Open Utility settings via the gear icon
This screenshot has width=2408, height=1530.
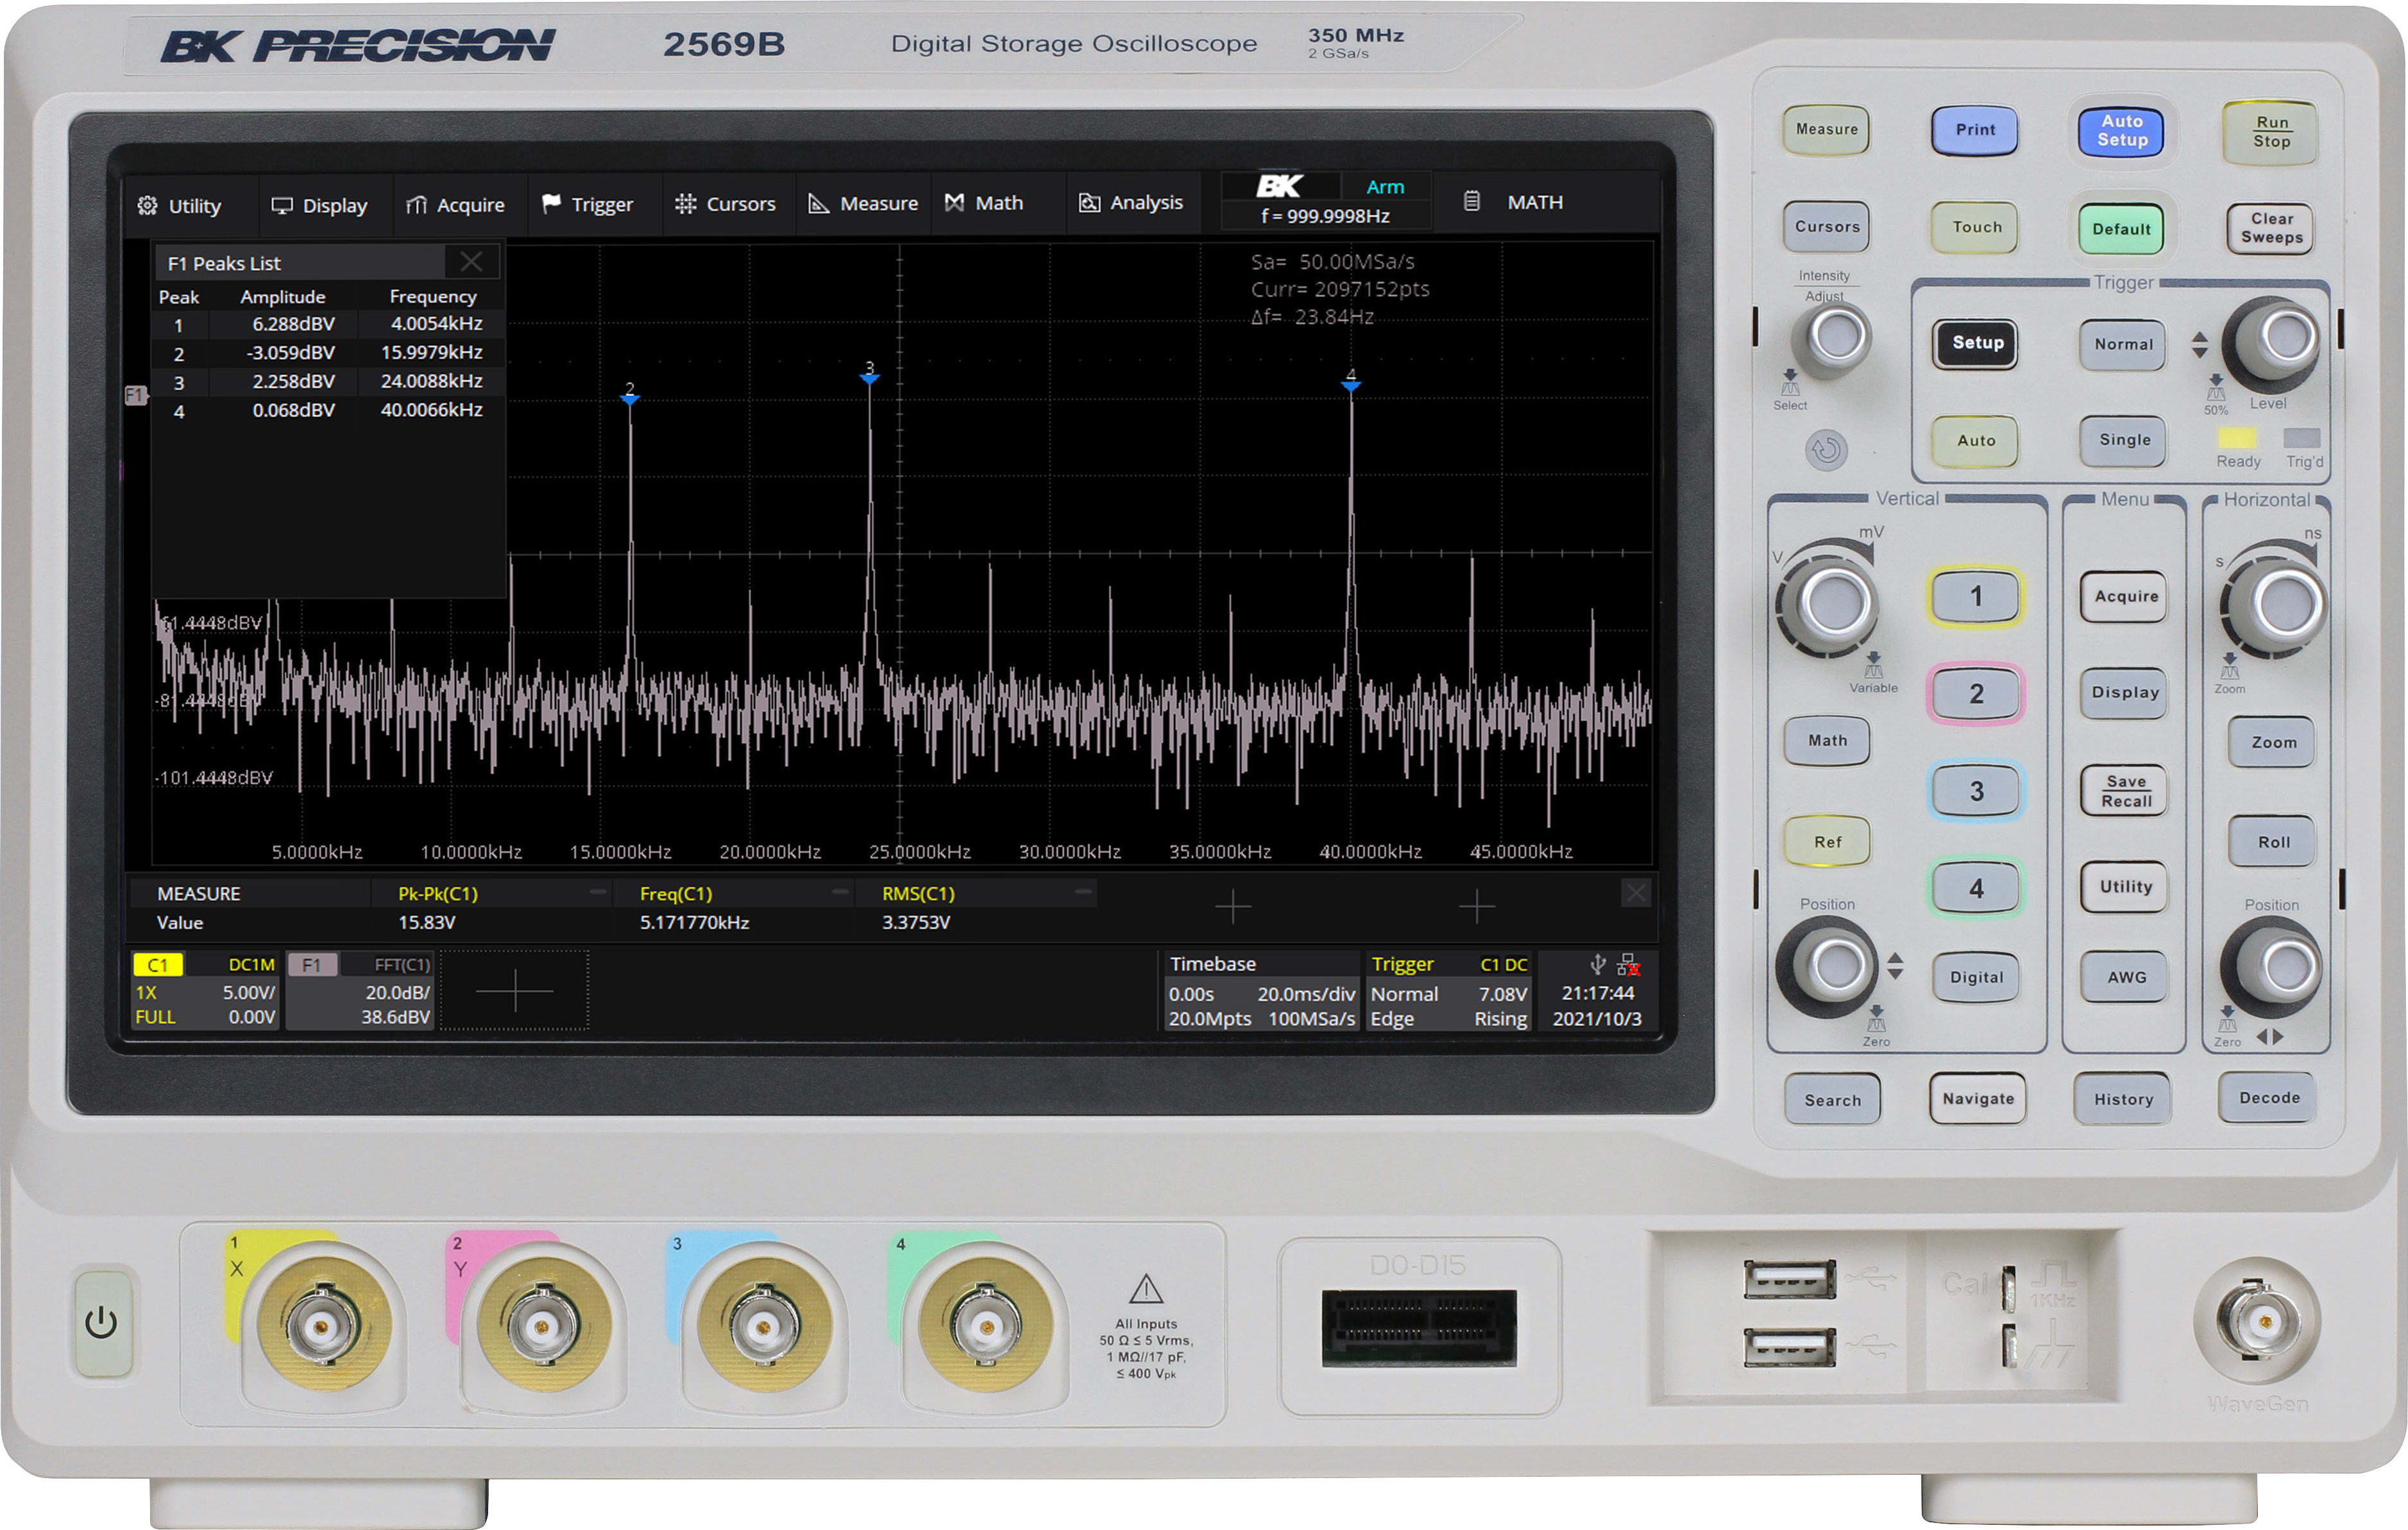(x=148, y=205)
